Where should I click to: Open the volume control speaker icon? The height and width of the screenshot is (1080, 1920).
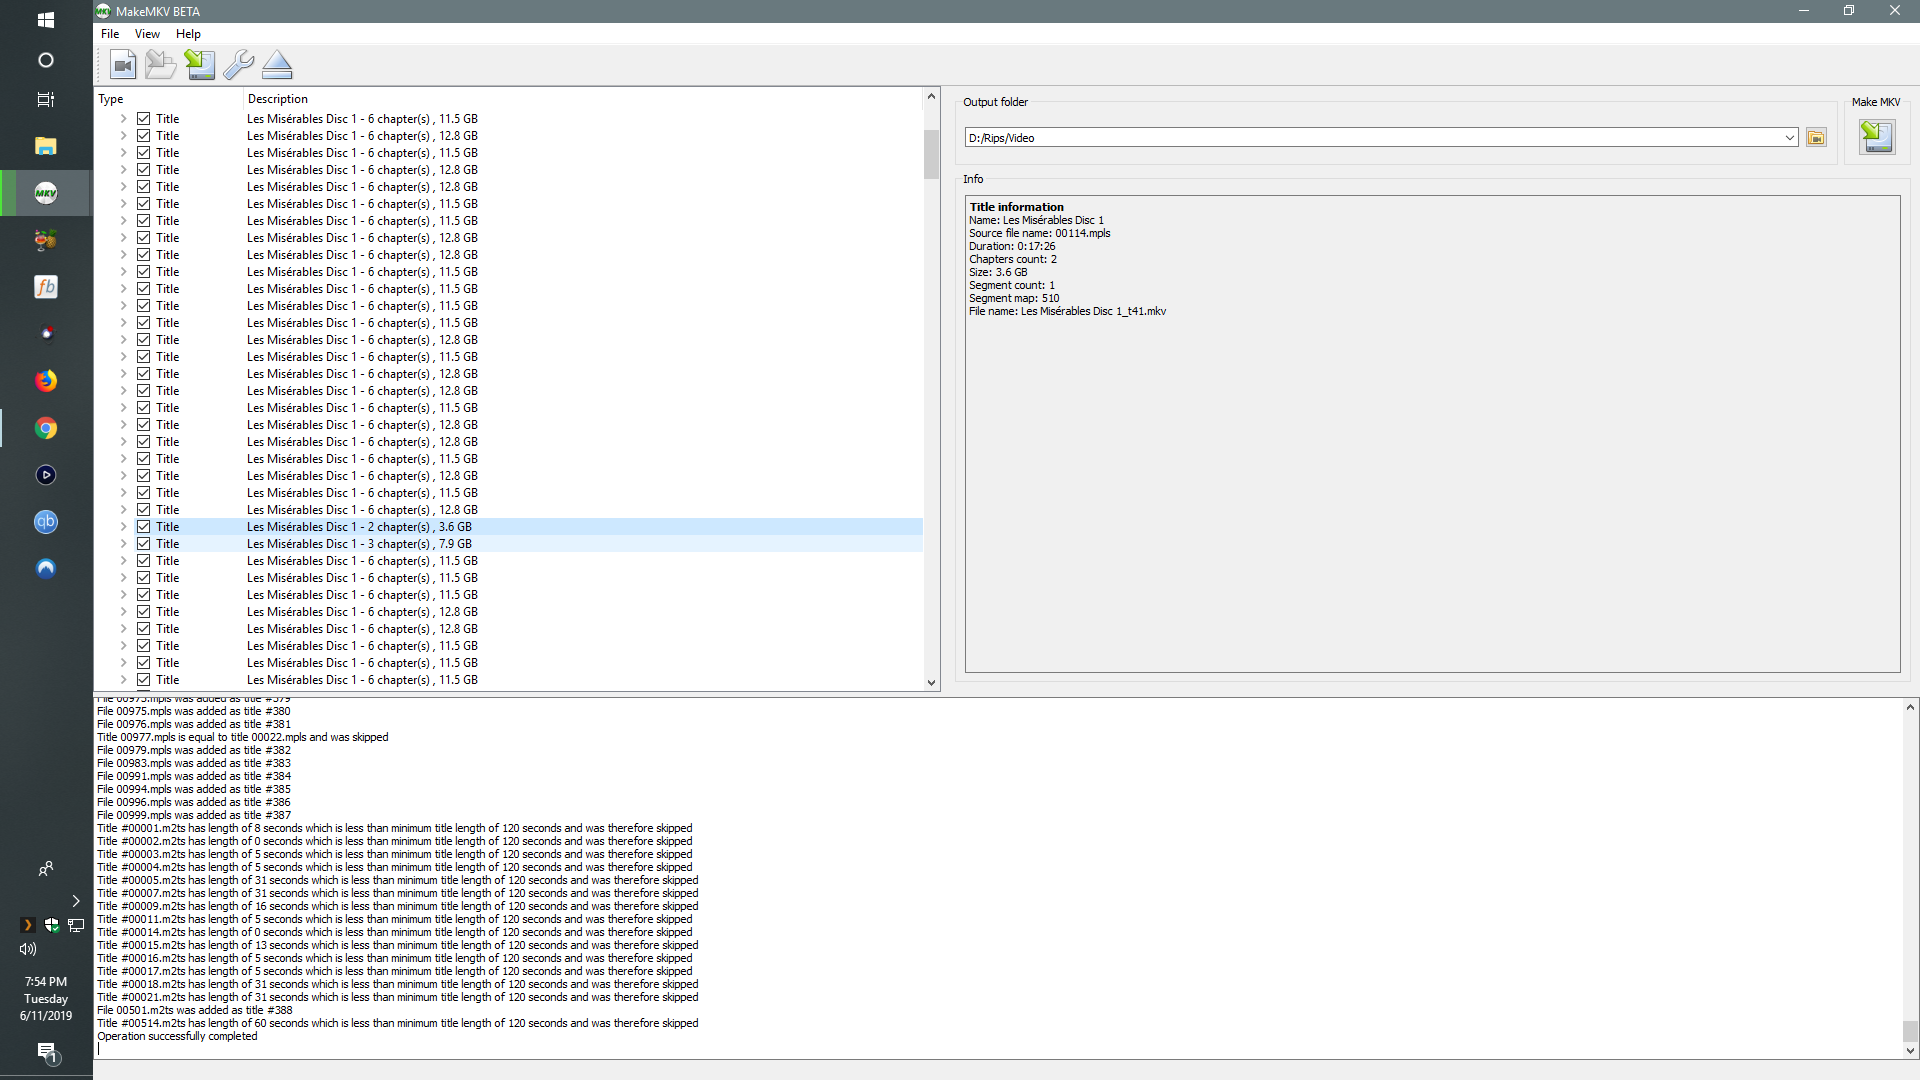point(28,949)
